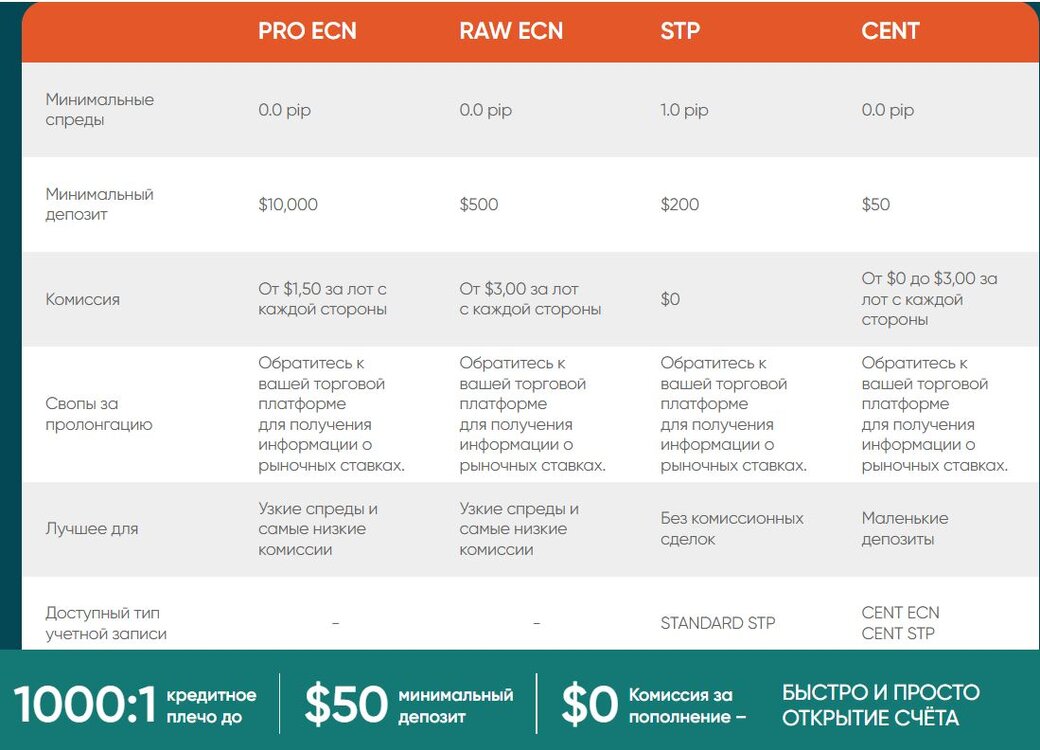
Task: Click the Свопы за пролонгацию row label
Action: coord(99,414)
